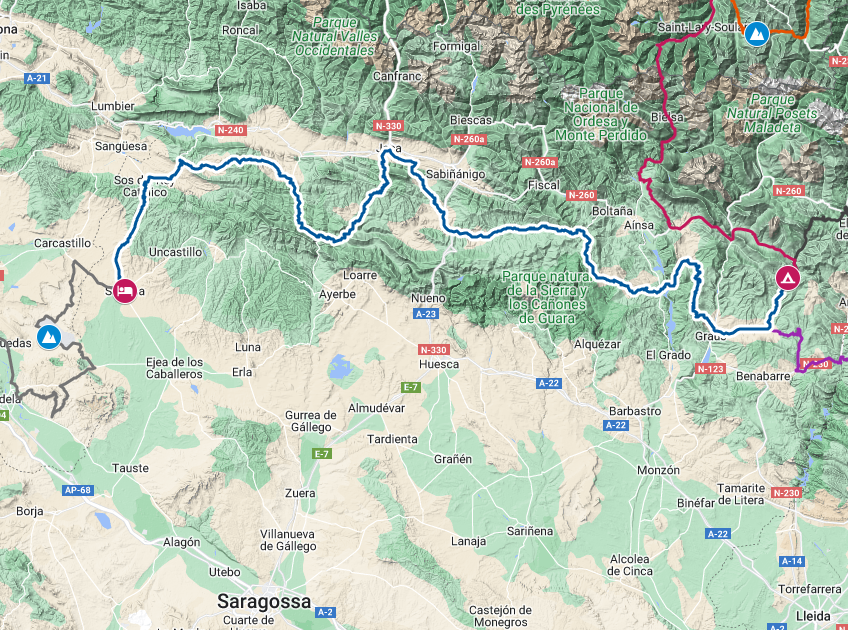The height and width of the screenshot is (630, 848).
Task: Click the A-23 highway shield near Nueno
Action: click(x=426, y=314)
